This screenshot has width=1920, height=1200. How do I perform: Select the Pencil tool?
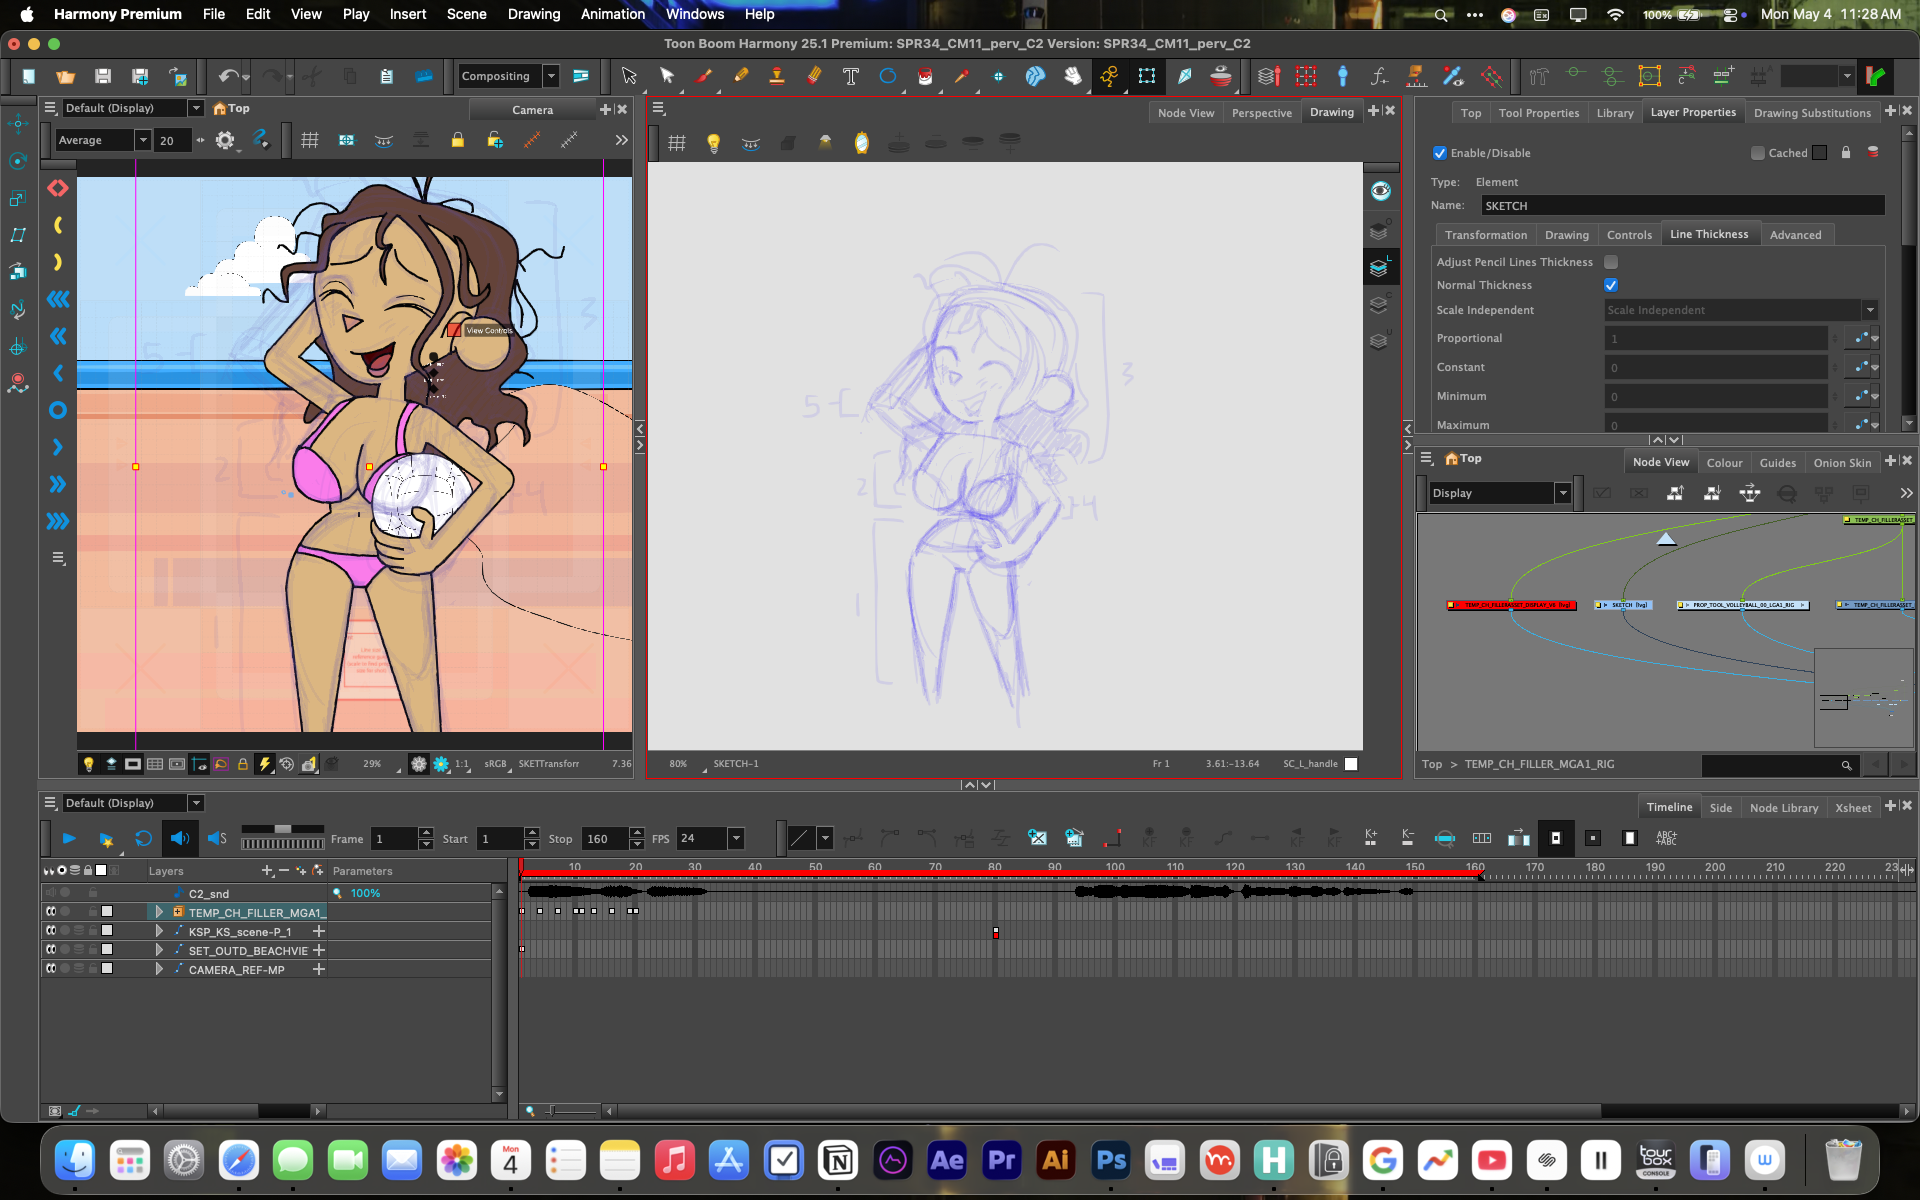coord(741,76)
